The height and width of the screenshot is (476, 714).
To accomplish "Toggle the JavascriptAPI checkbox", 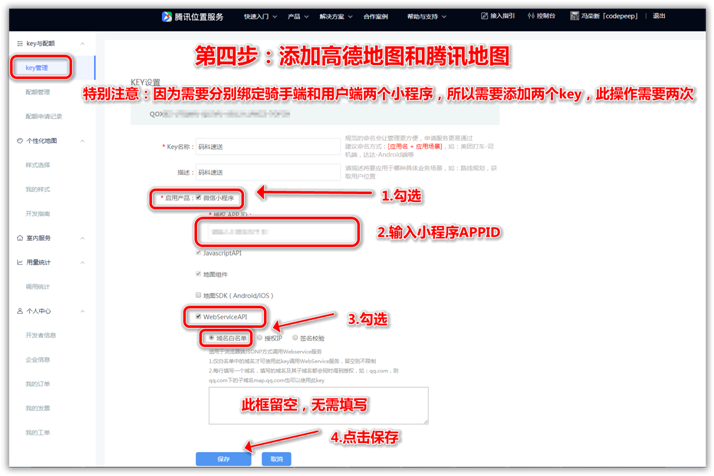I will (199, 252).
